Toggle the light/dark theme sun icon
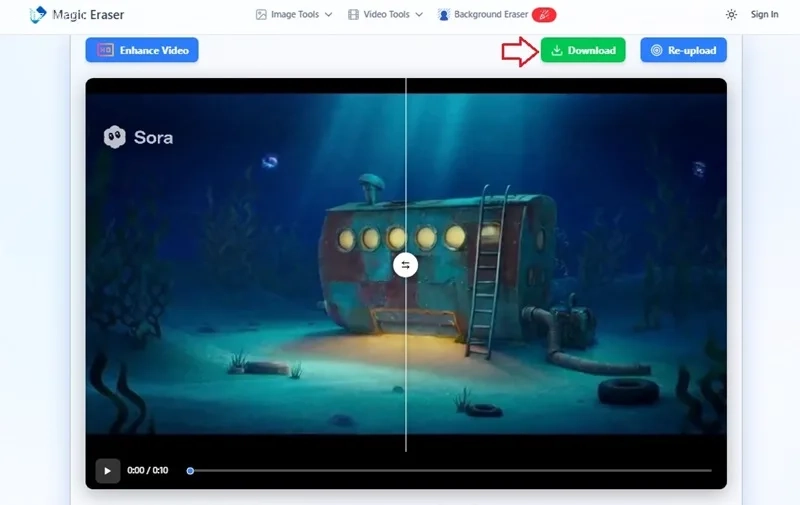This screenshot has height=505, width=800. pos(731,15)
